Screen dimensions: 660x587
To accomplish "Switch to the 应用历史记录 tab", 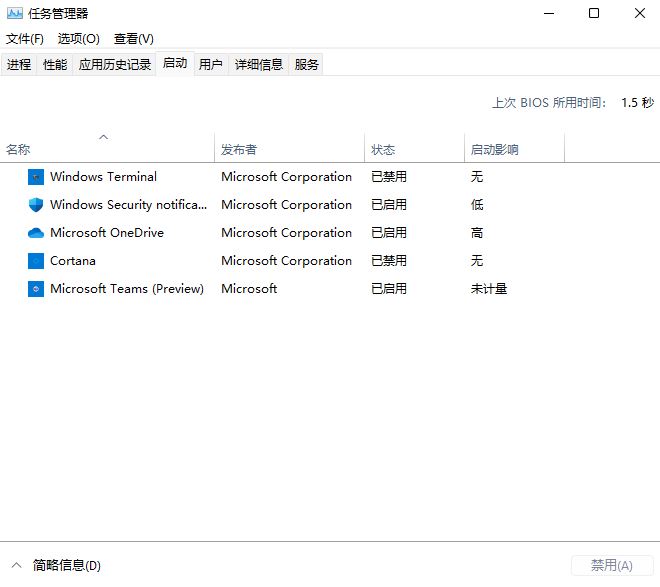I will (114, 64).
